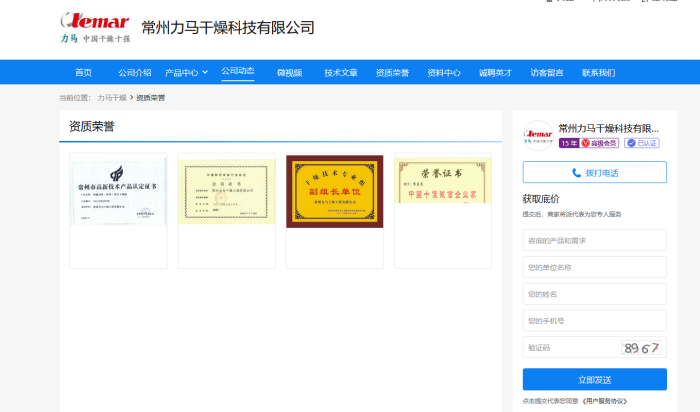Click the Lemar company logo in header
This screenshot has height=412, width=700.
tap(96, 27)
